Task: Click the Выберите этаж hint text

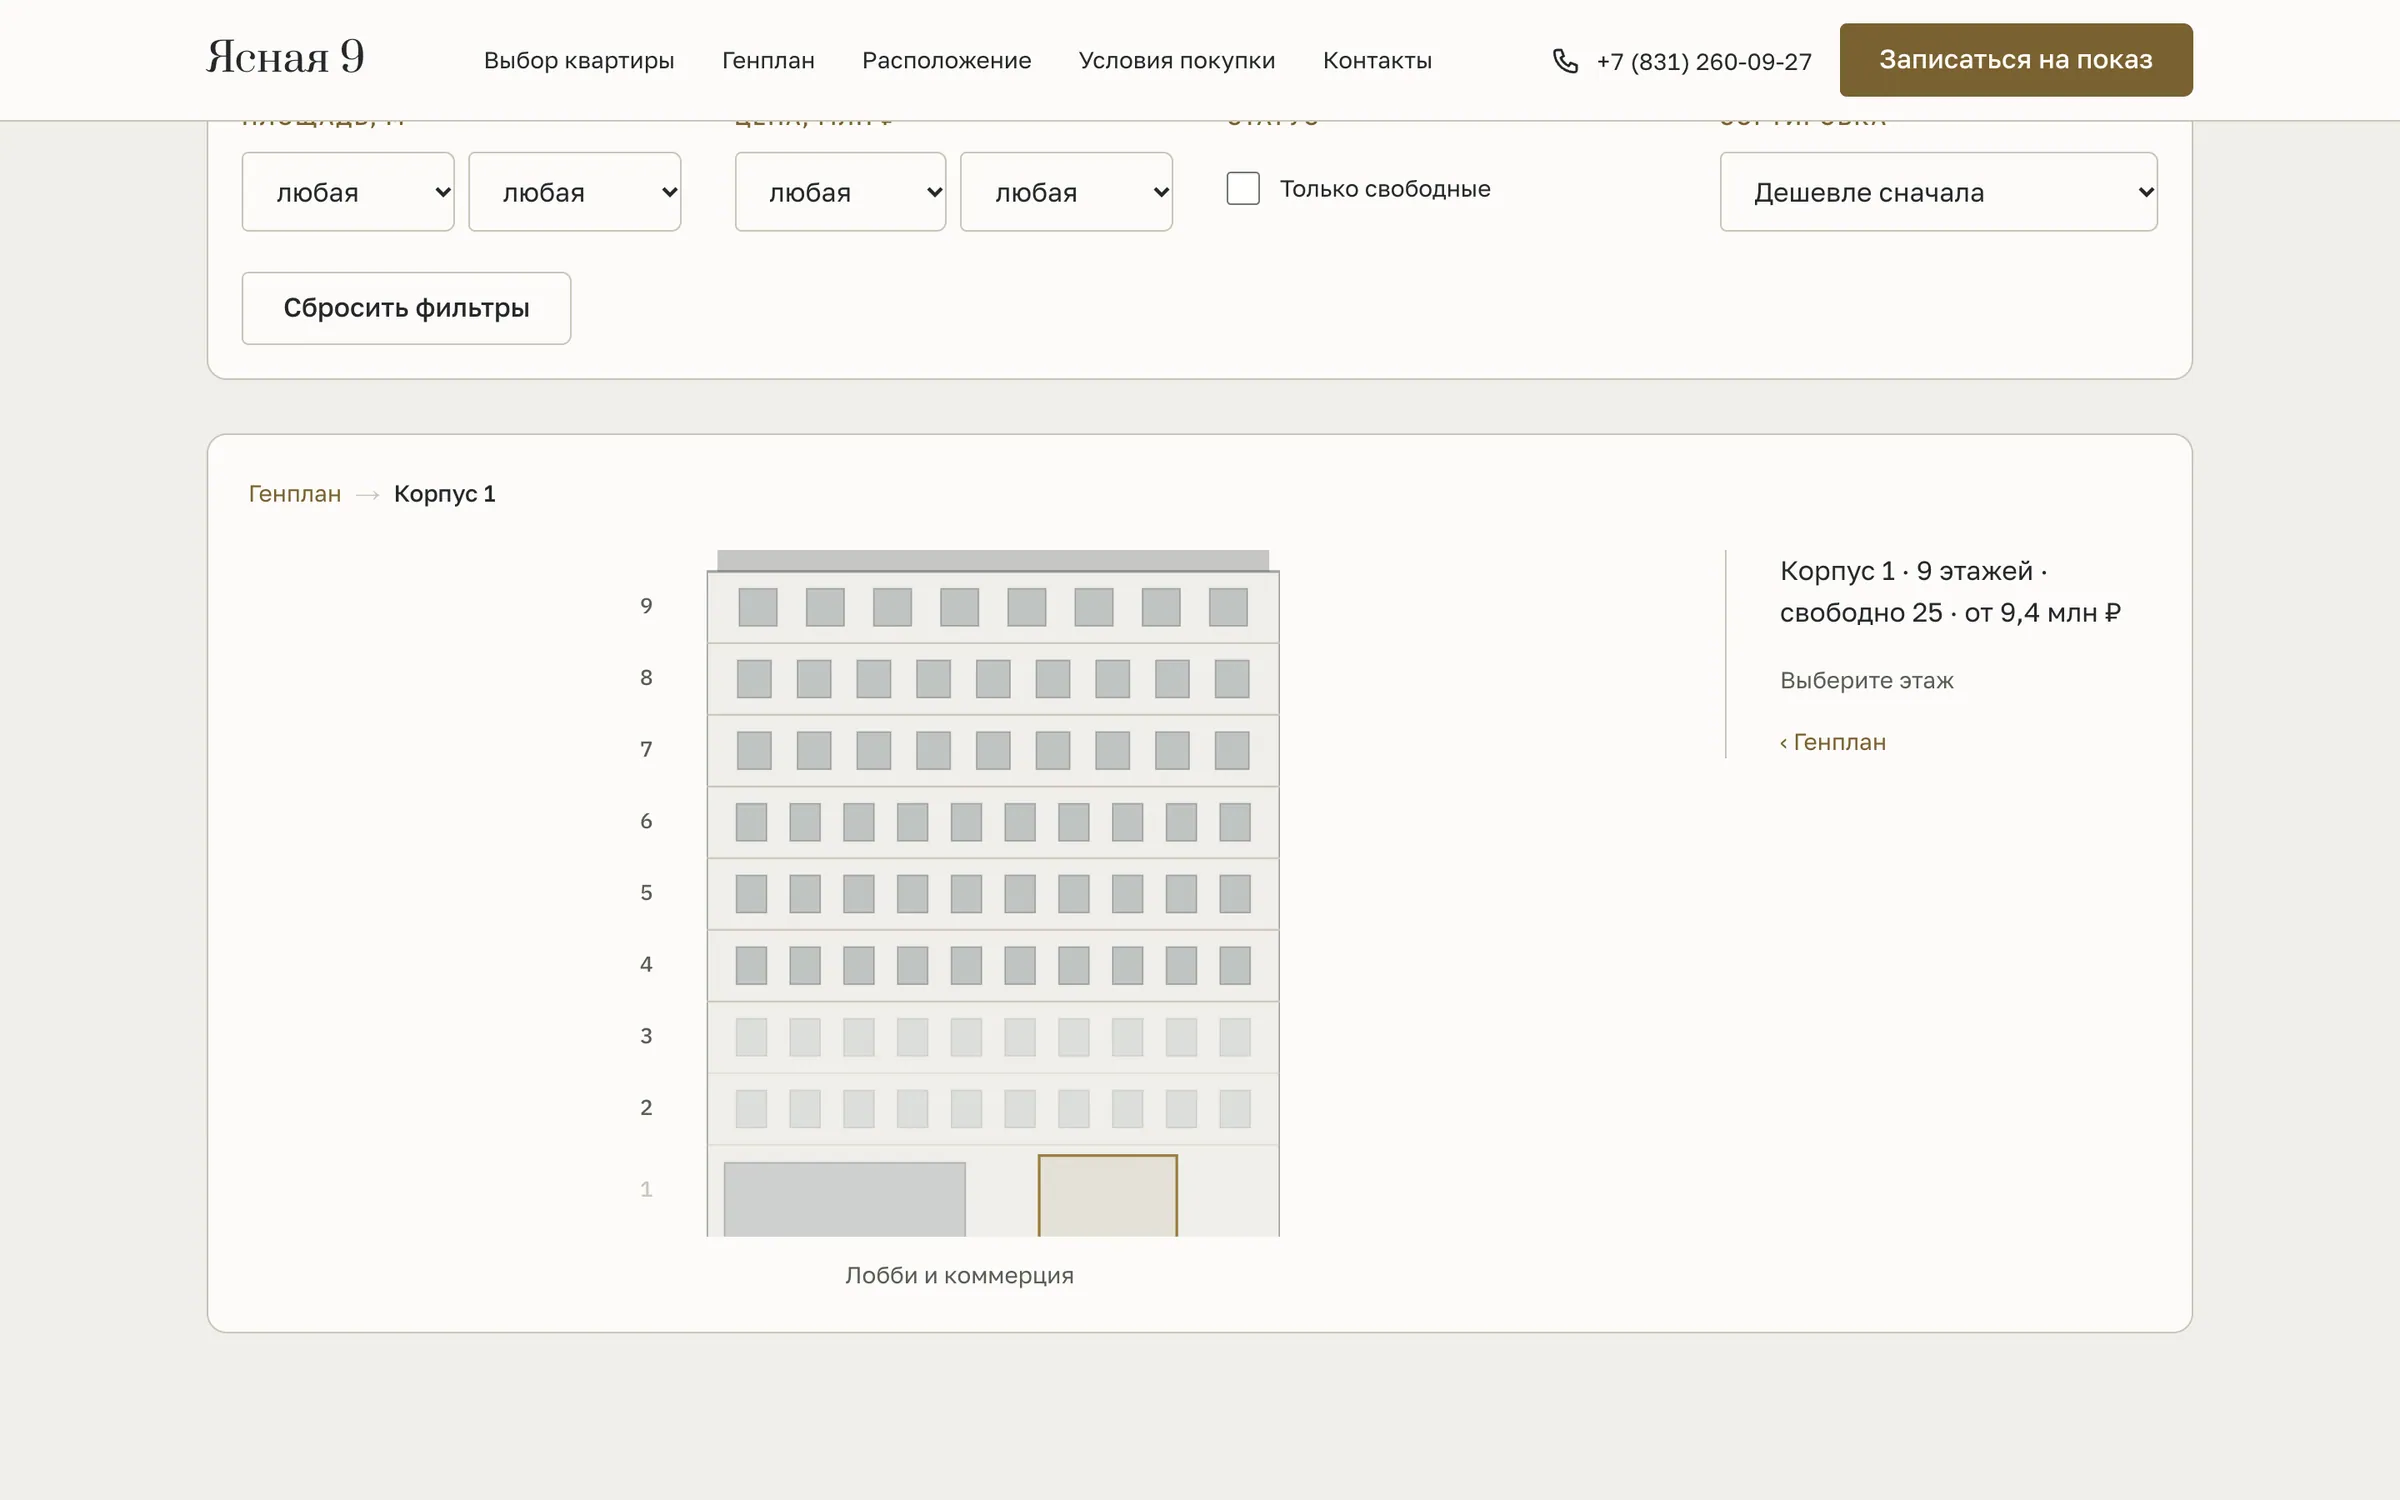Action: tap(1866, 681)
